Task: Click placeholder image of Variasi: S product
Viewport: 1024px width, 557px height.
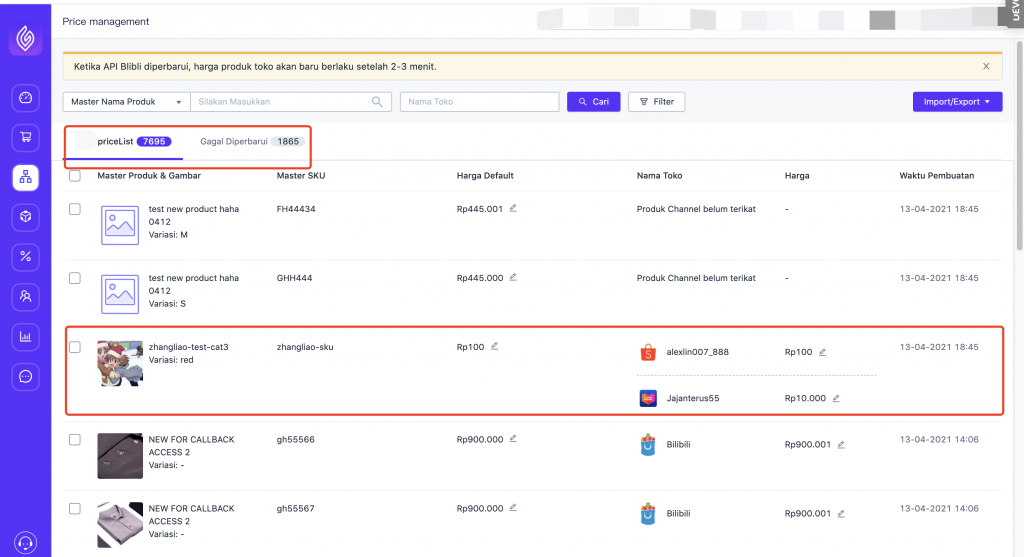Action: 120,294
